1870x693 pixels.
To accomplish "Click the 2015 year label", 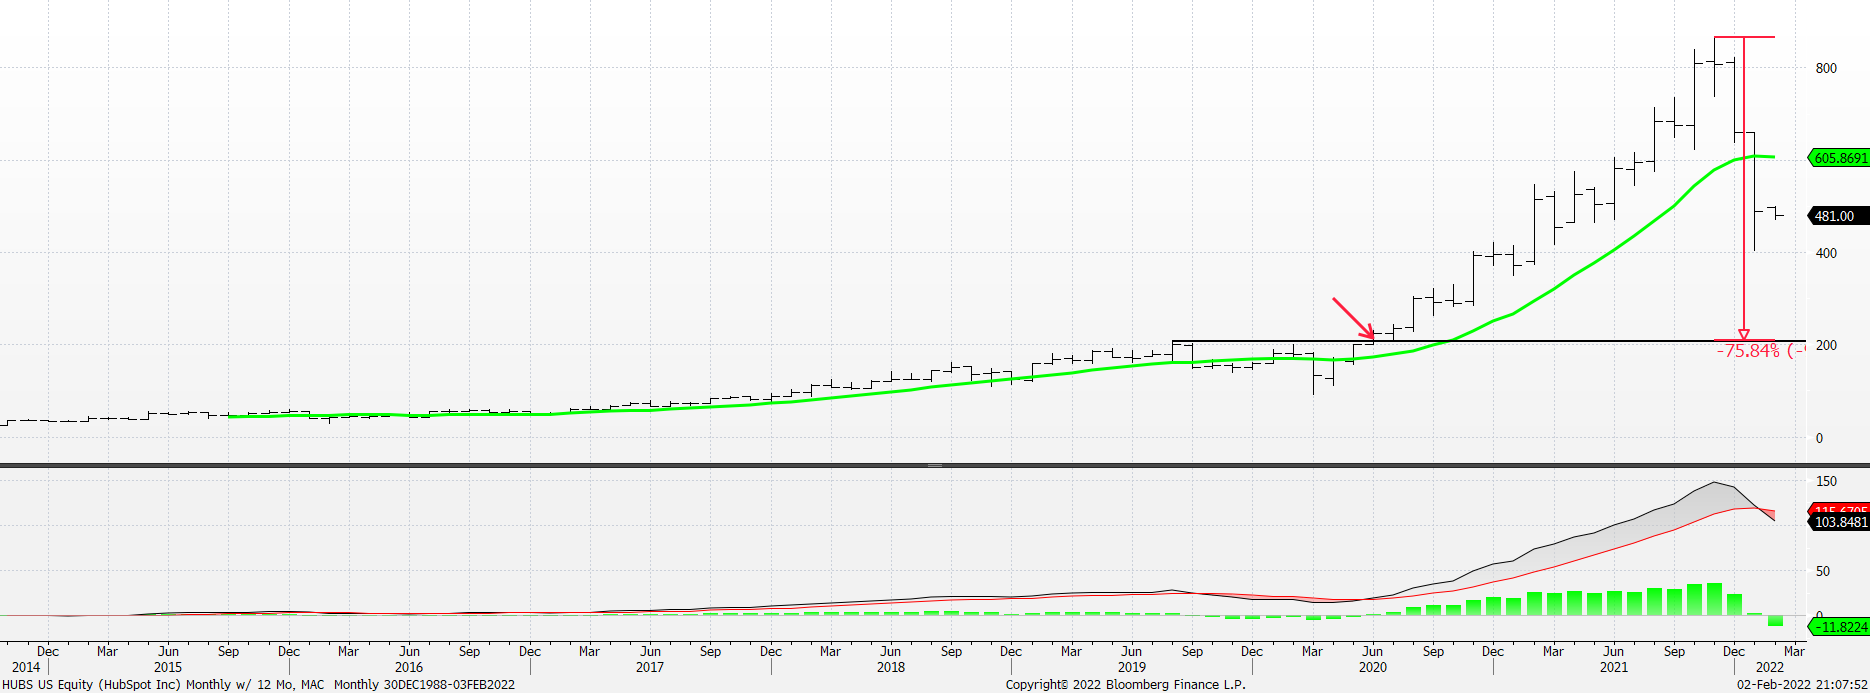I will pos(168,667).
